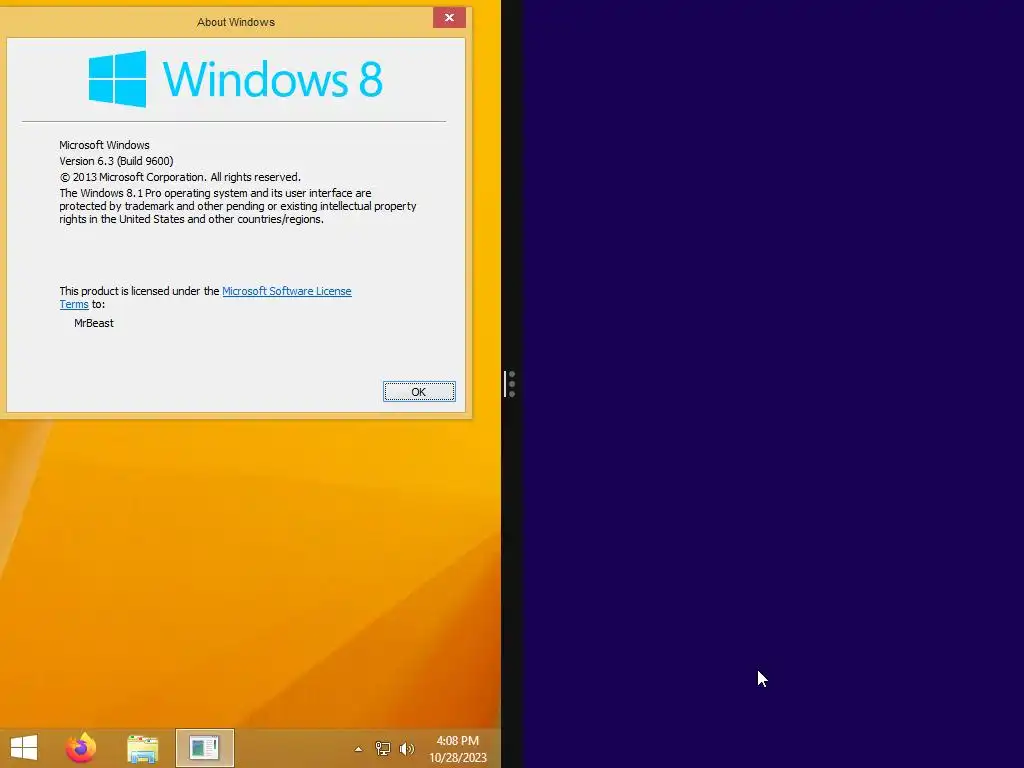Click the Microsoft Windows heading text
The height and width of the screenshot is (768, 1024).
click(104, 145)
